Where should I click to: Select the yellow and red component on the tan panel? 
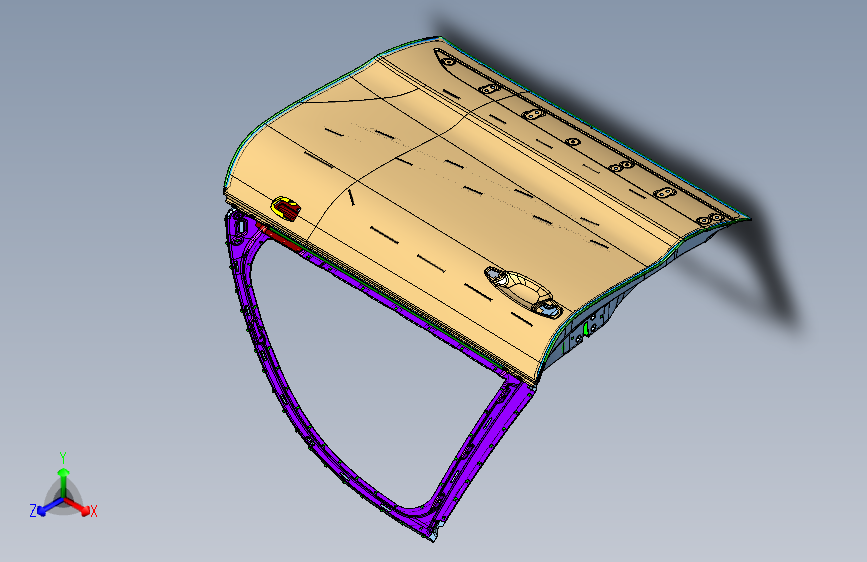[285, 208]
